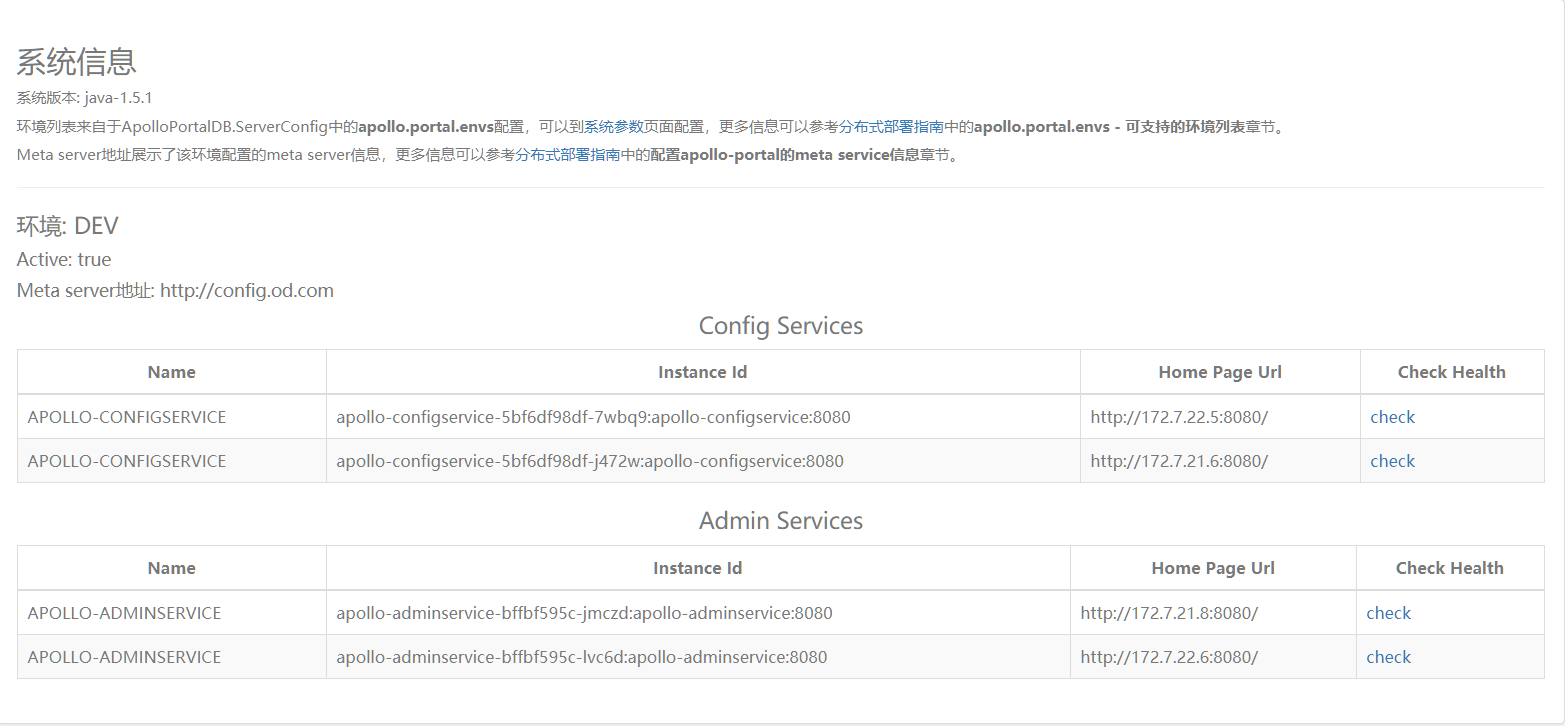Viewport: 1565px width, 726px height.
Task: Click APOLLO-CONFIGSERVICE name in 7wbq9 row
Action: click(127, 417)
